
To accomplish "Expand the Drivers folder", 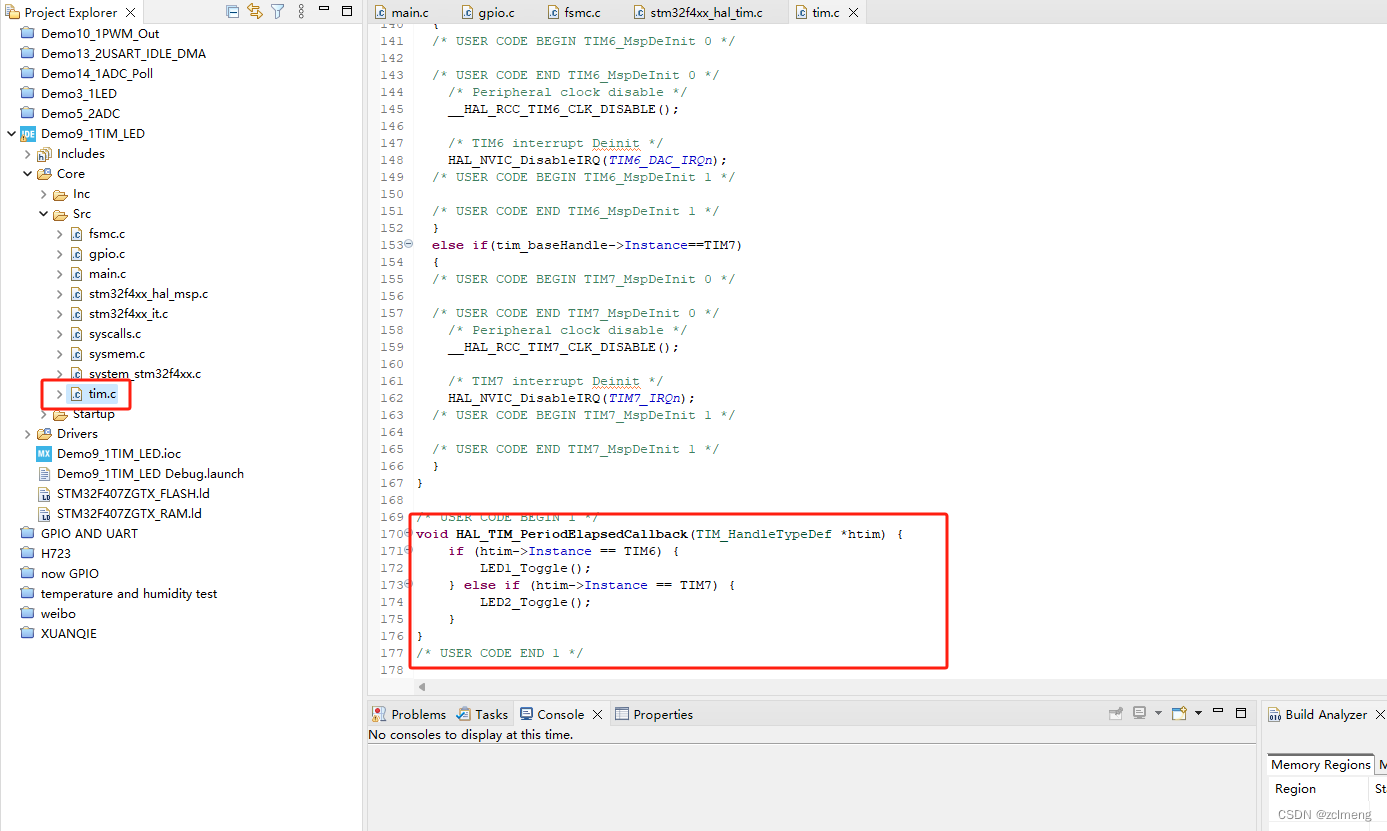I will (28, 433).
